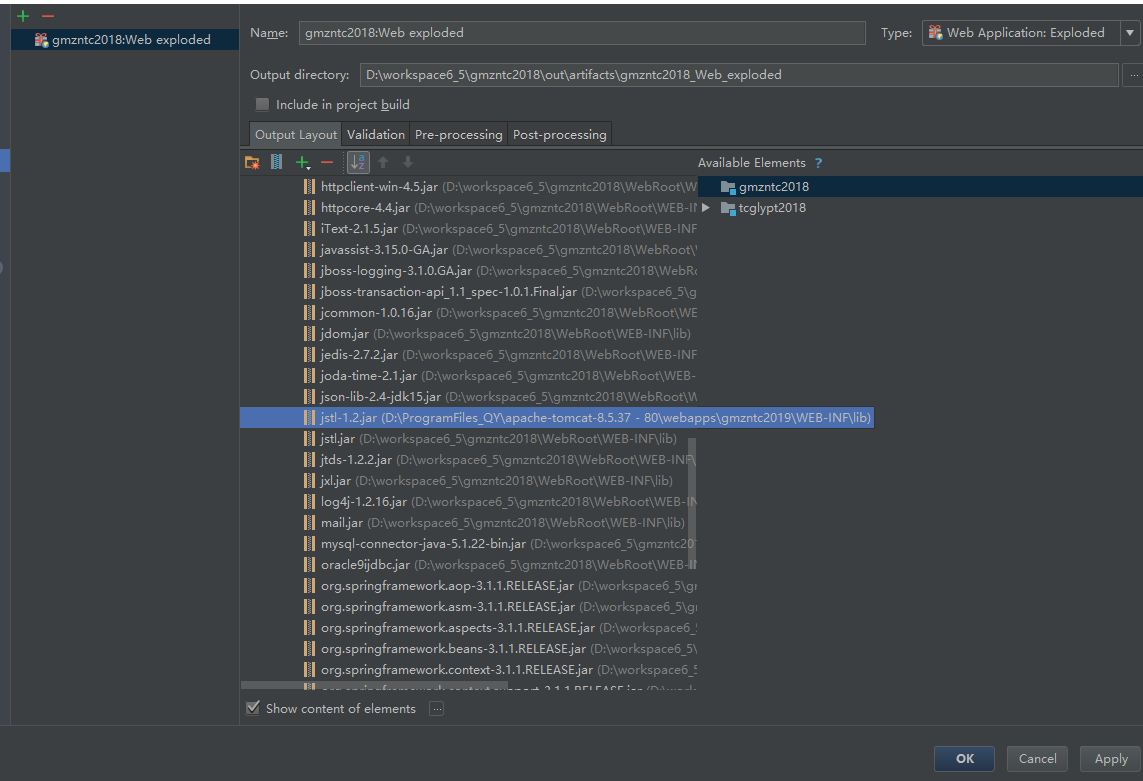This screenshot has width=1143, height=781.
Task: Expand the tcglypt2018 module node
Action: [x=706, y=208]
